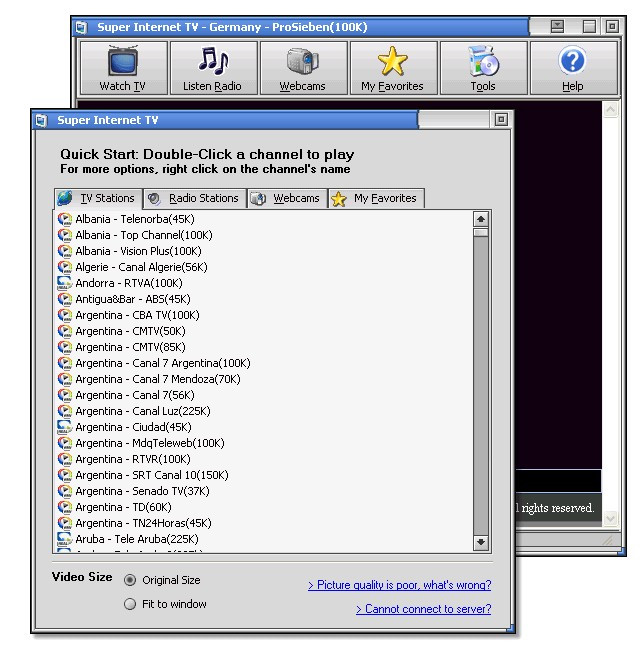641x650 pixels.
Task: Click icon beside Argentina - Canal Luz(225K)
Action: pyautogui.click(x=65, y=411)
